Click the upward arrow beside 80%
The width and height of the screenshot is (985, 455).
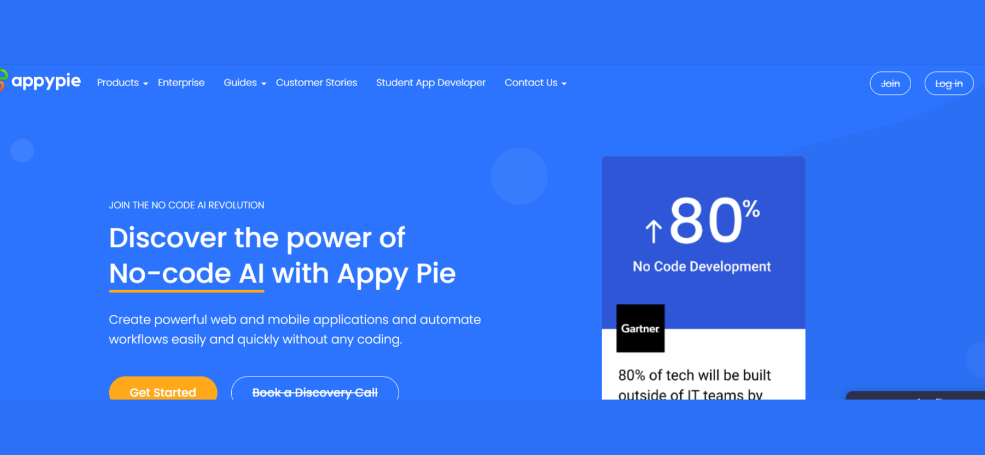tap(653, 231)
